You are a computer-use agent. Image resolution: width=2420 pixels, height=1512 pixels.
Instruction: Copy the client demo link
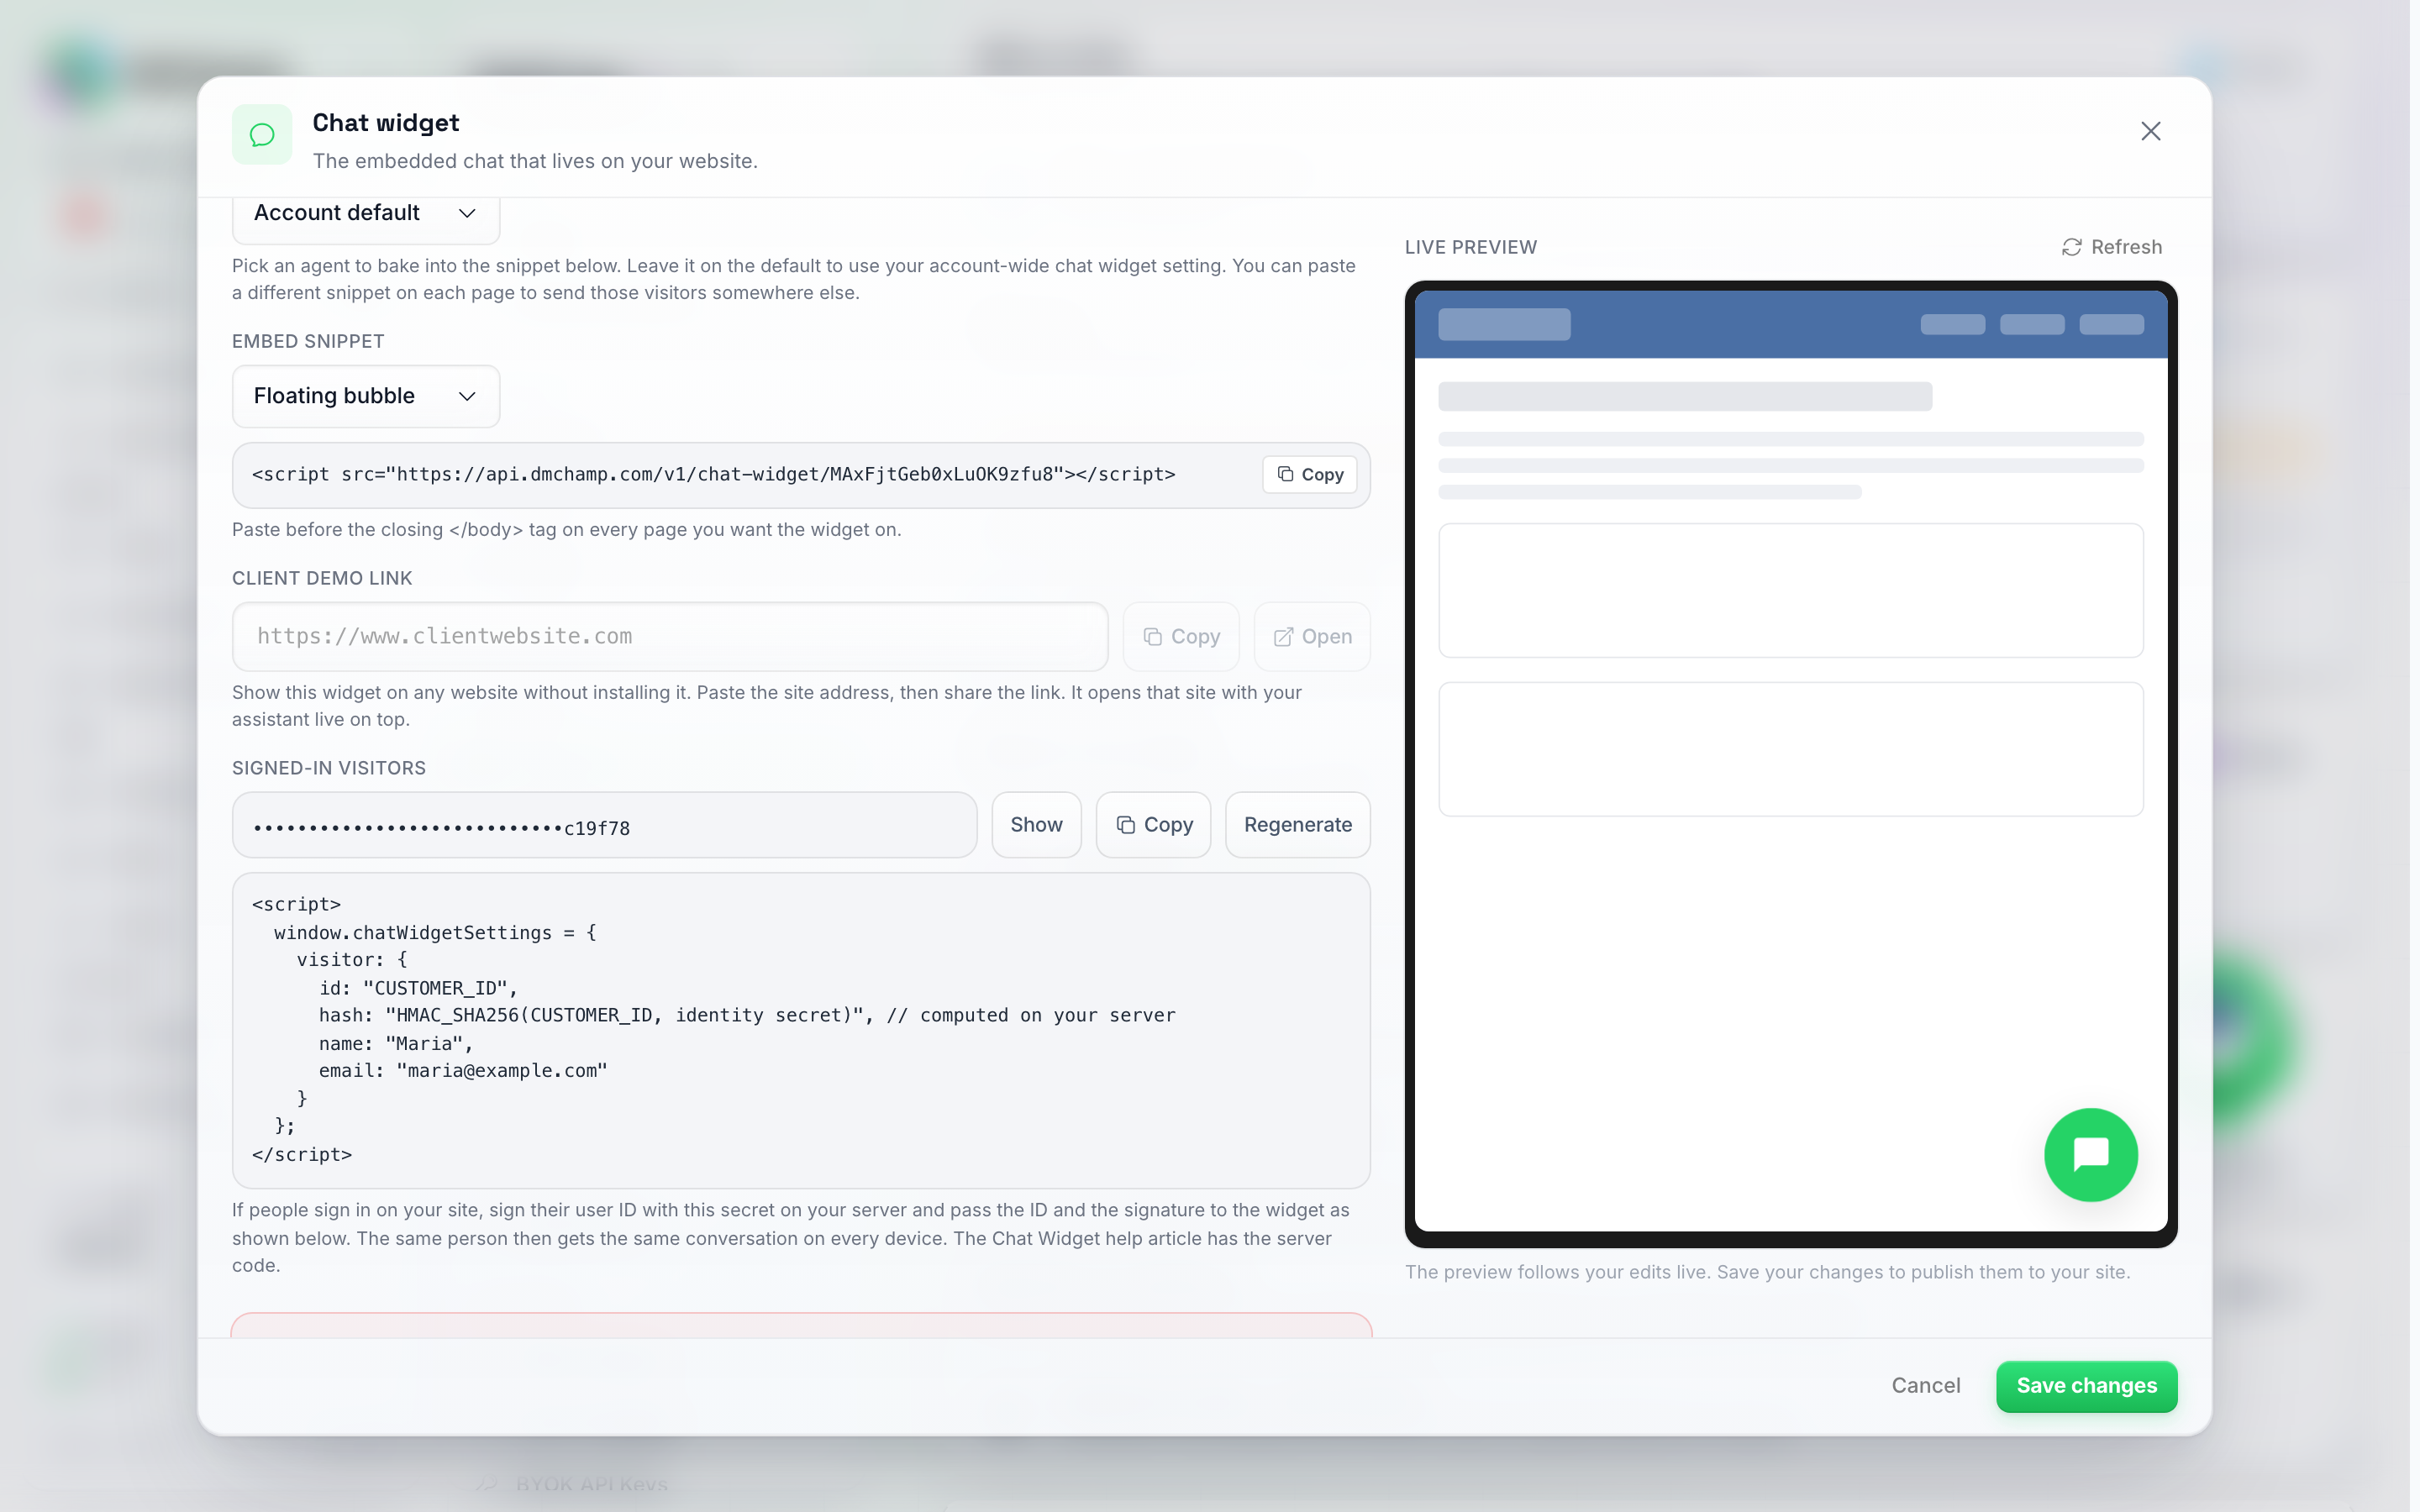[1180, 636]
